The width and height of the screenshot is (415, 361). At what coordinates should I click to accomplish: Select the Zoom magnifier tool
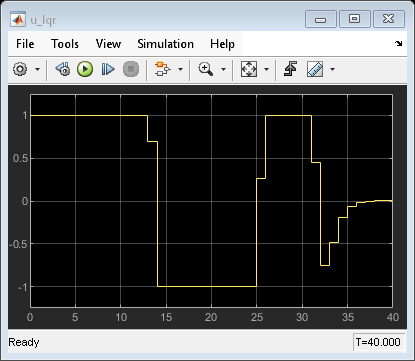206,69
